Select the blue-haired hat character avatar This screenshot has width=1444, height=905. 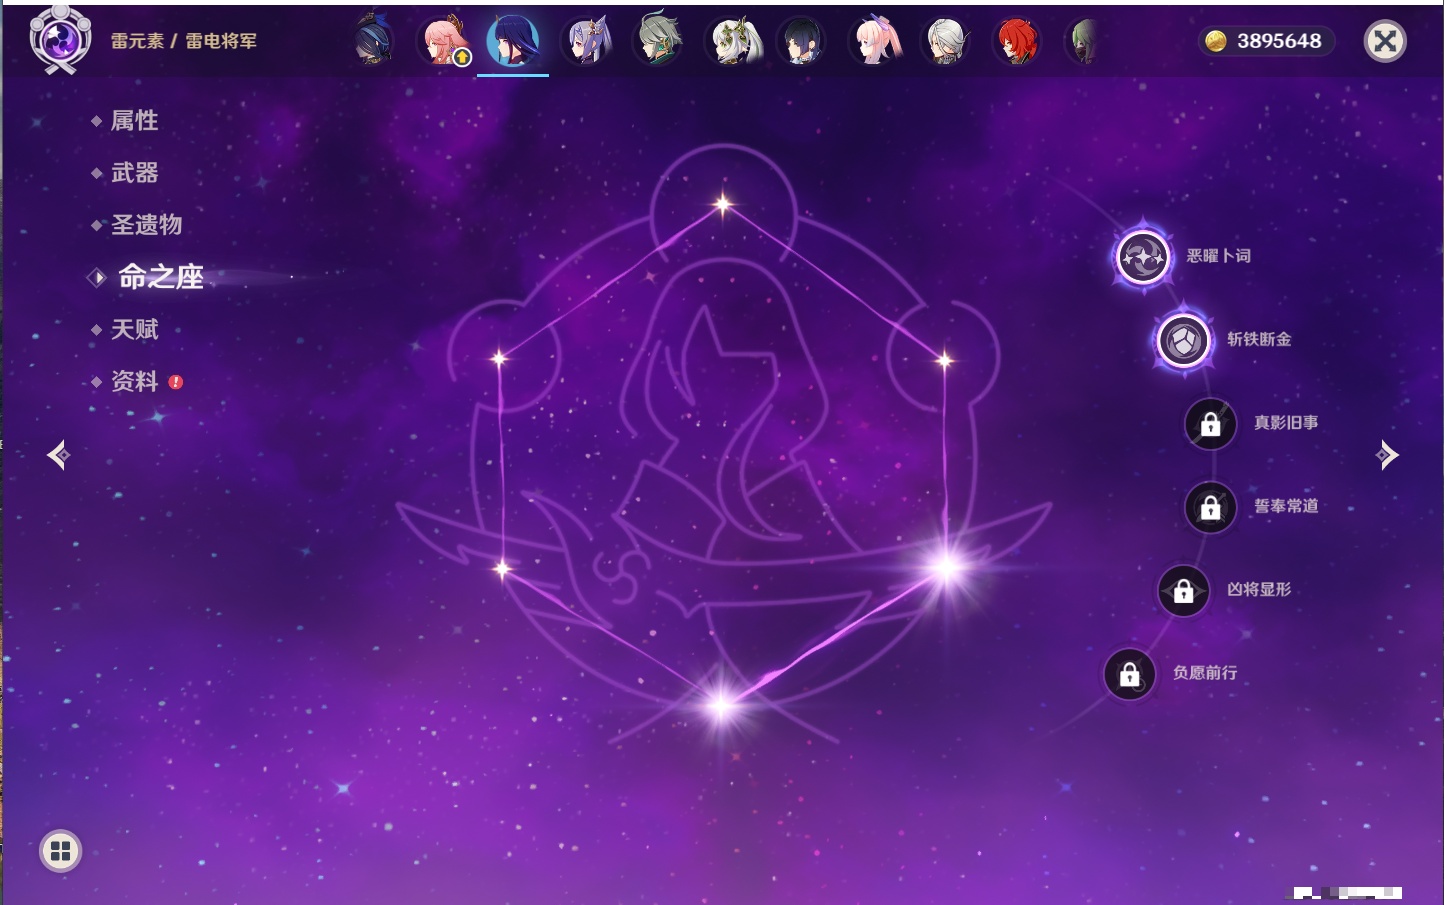pyautogui.click(x=373, y=40)
